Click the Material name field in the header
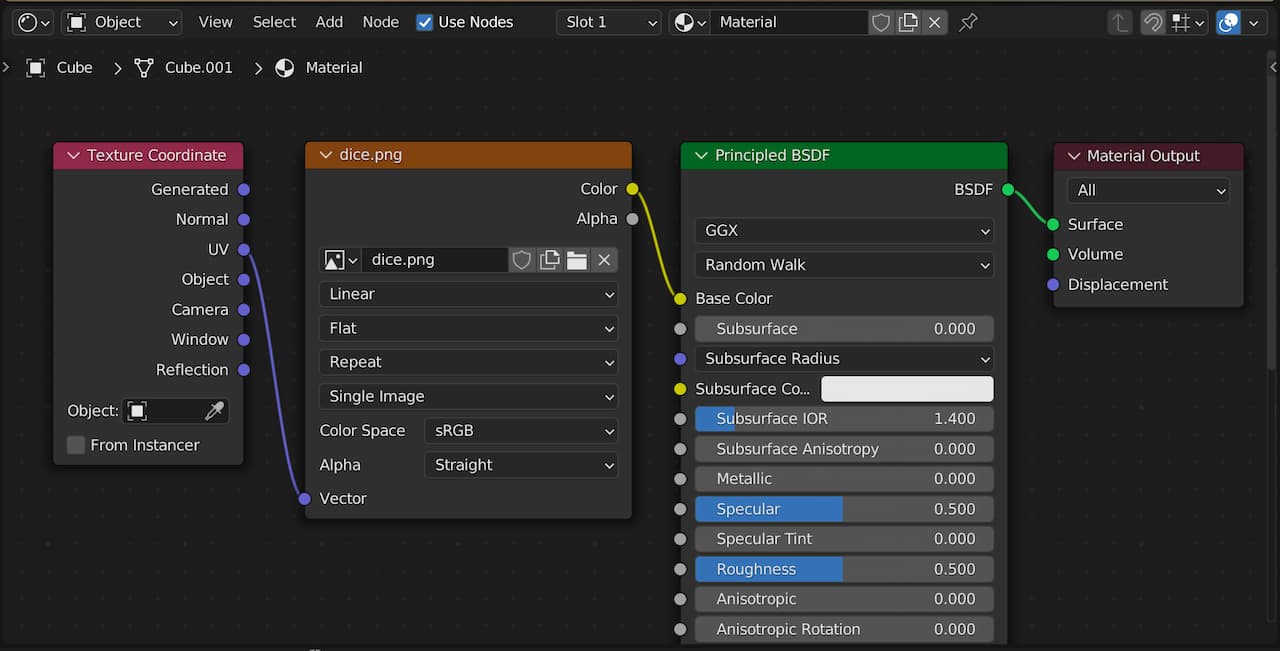Viewport: 1280px width, 651px height. tap(788, 22)
